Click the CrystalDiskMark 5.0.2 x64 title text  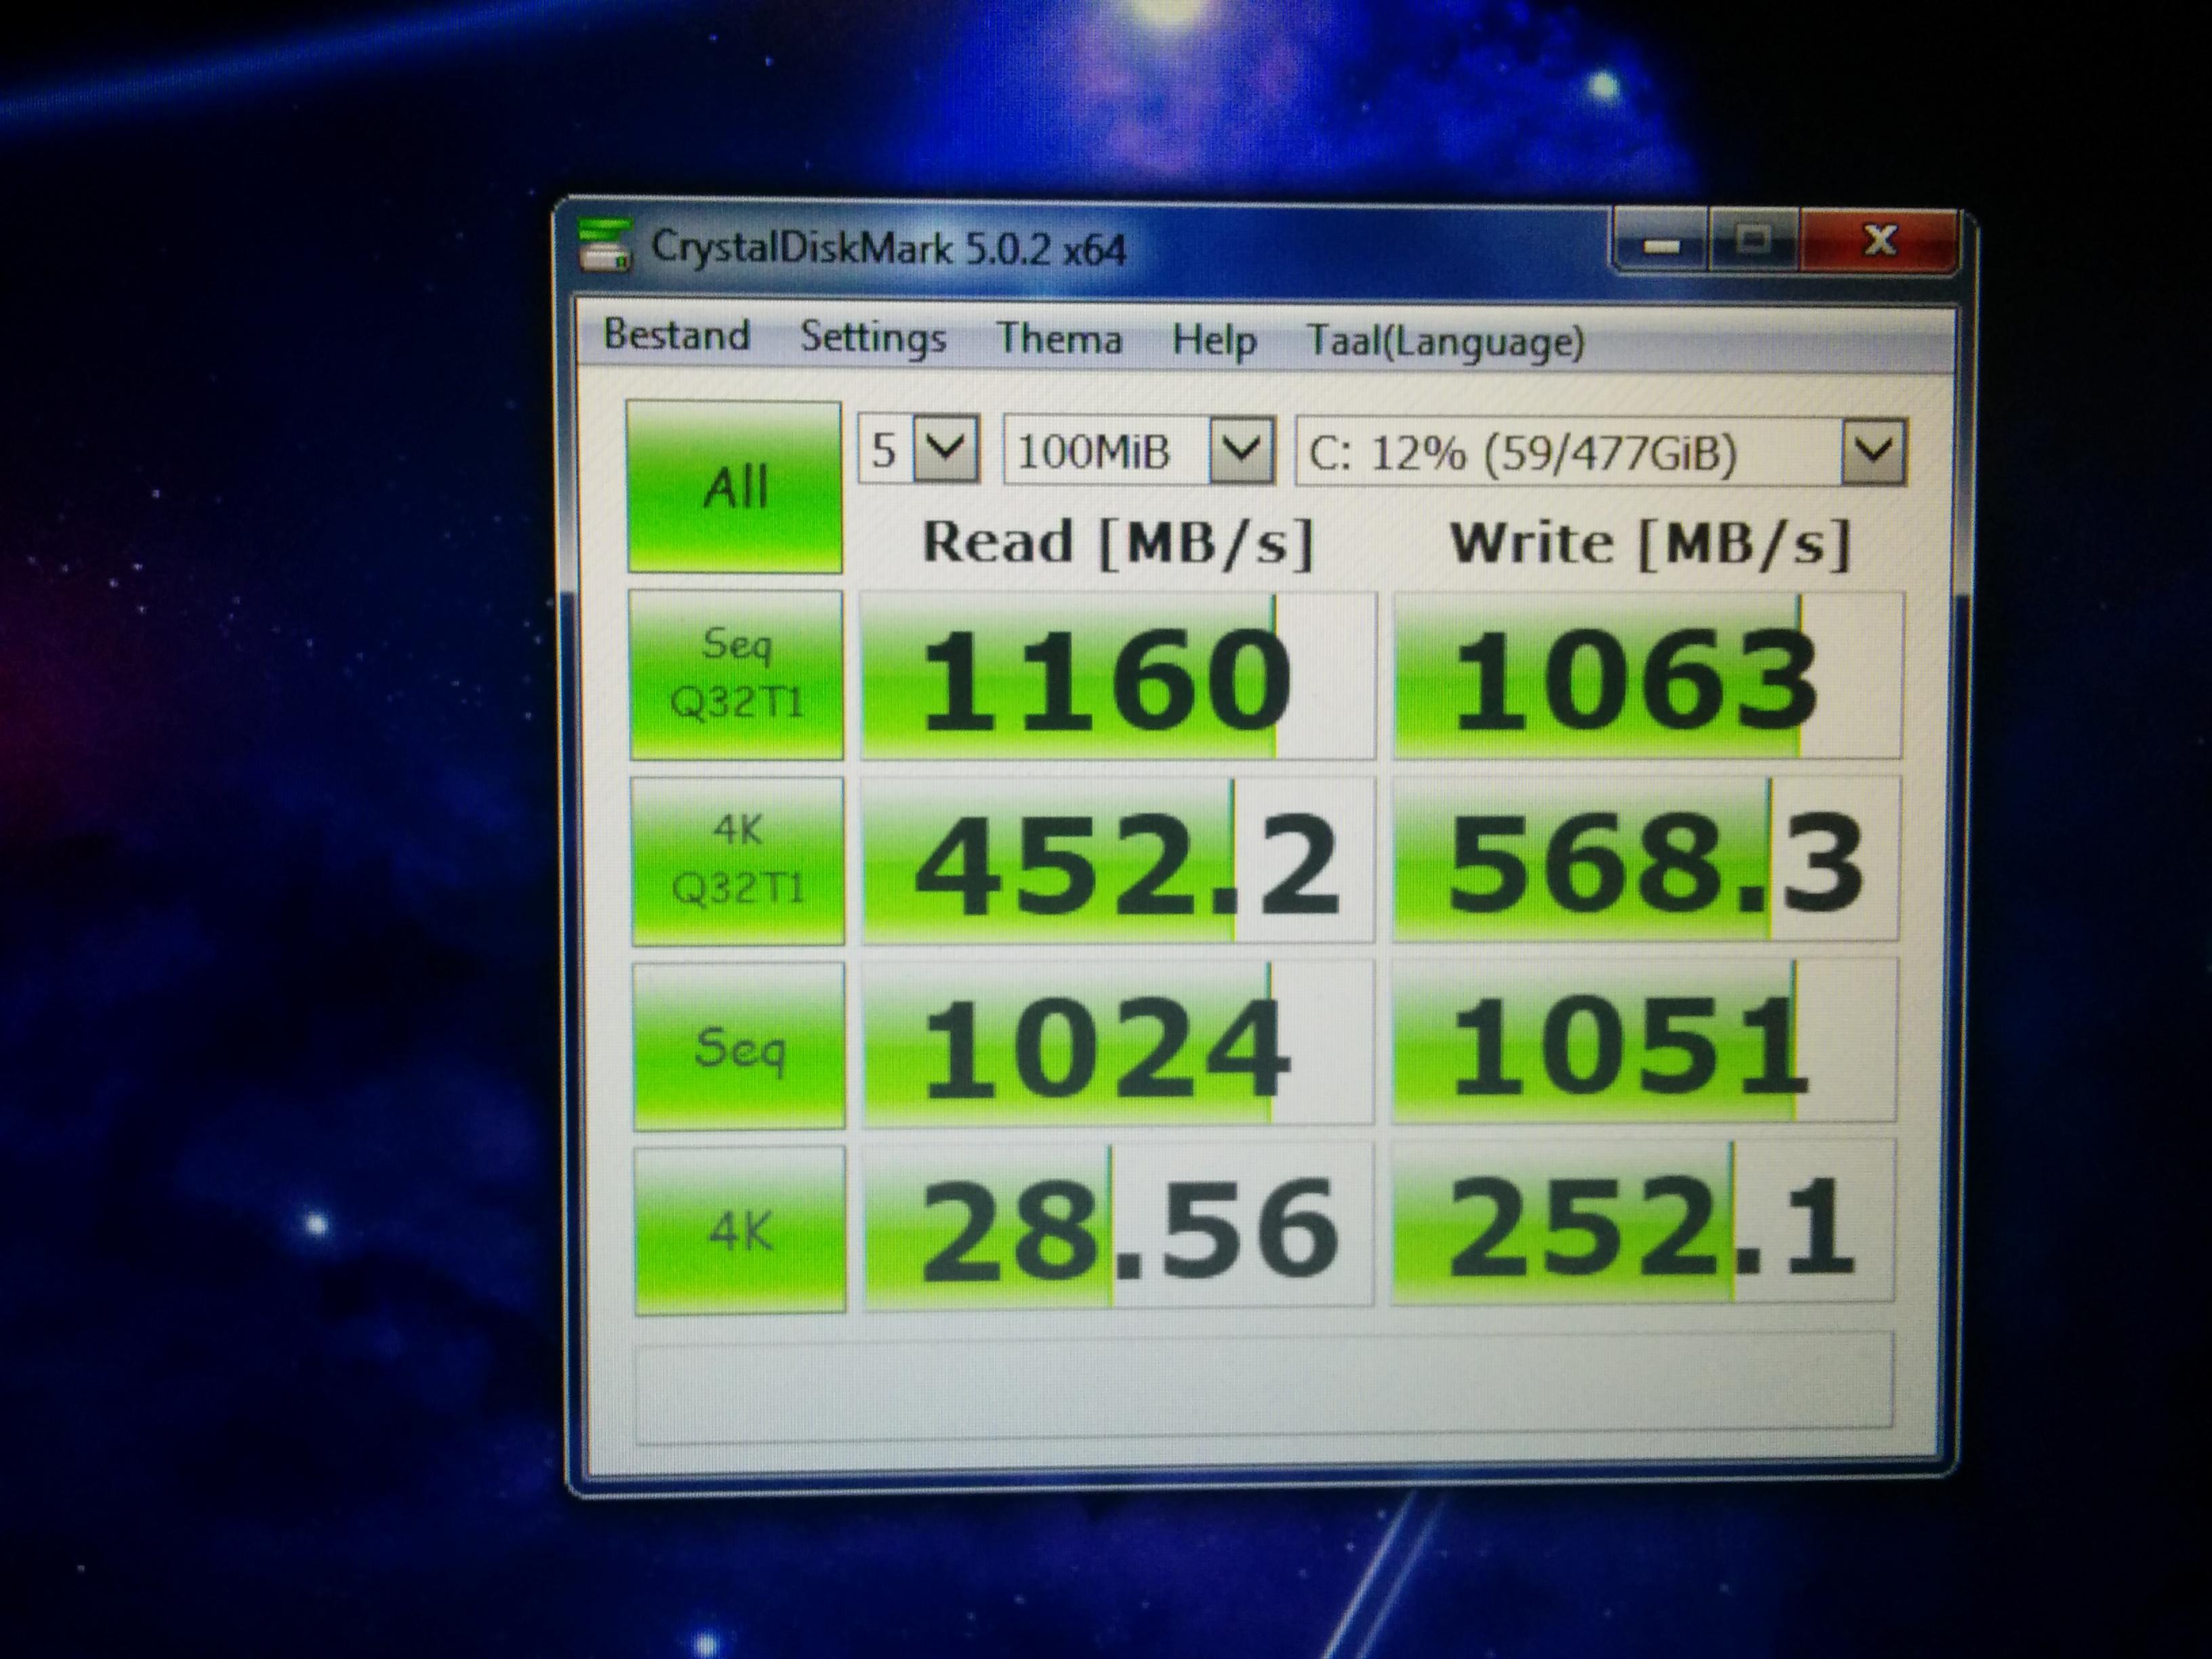pos(889,247)
